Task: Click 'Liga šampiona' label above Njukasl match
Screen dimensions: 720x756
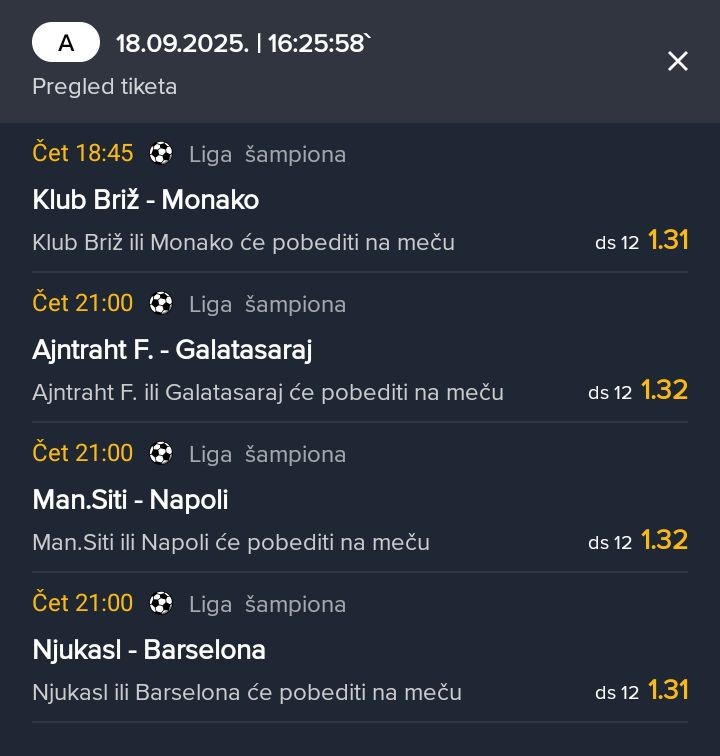Action: [267, 605]
